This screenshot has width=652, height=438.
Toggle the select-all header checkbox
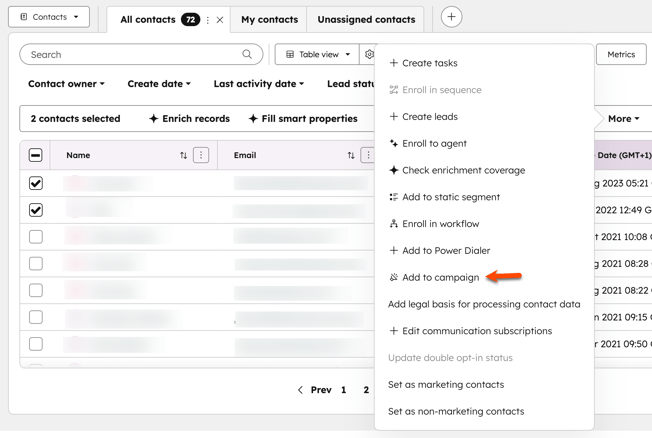tap(36, 155)
